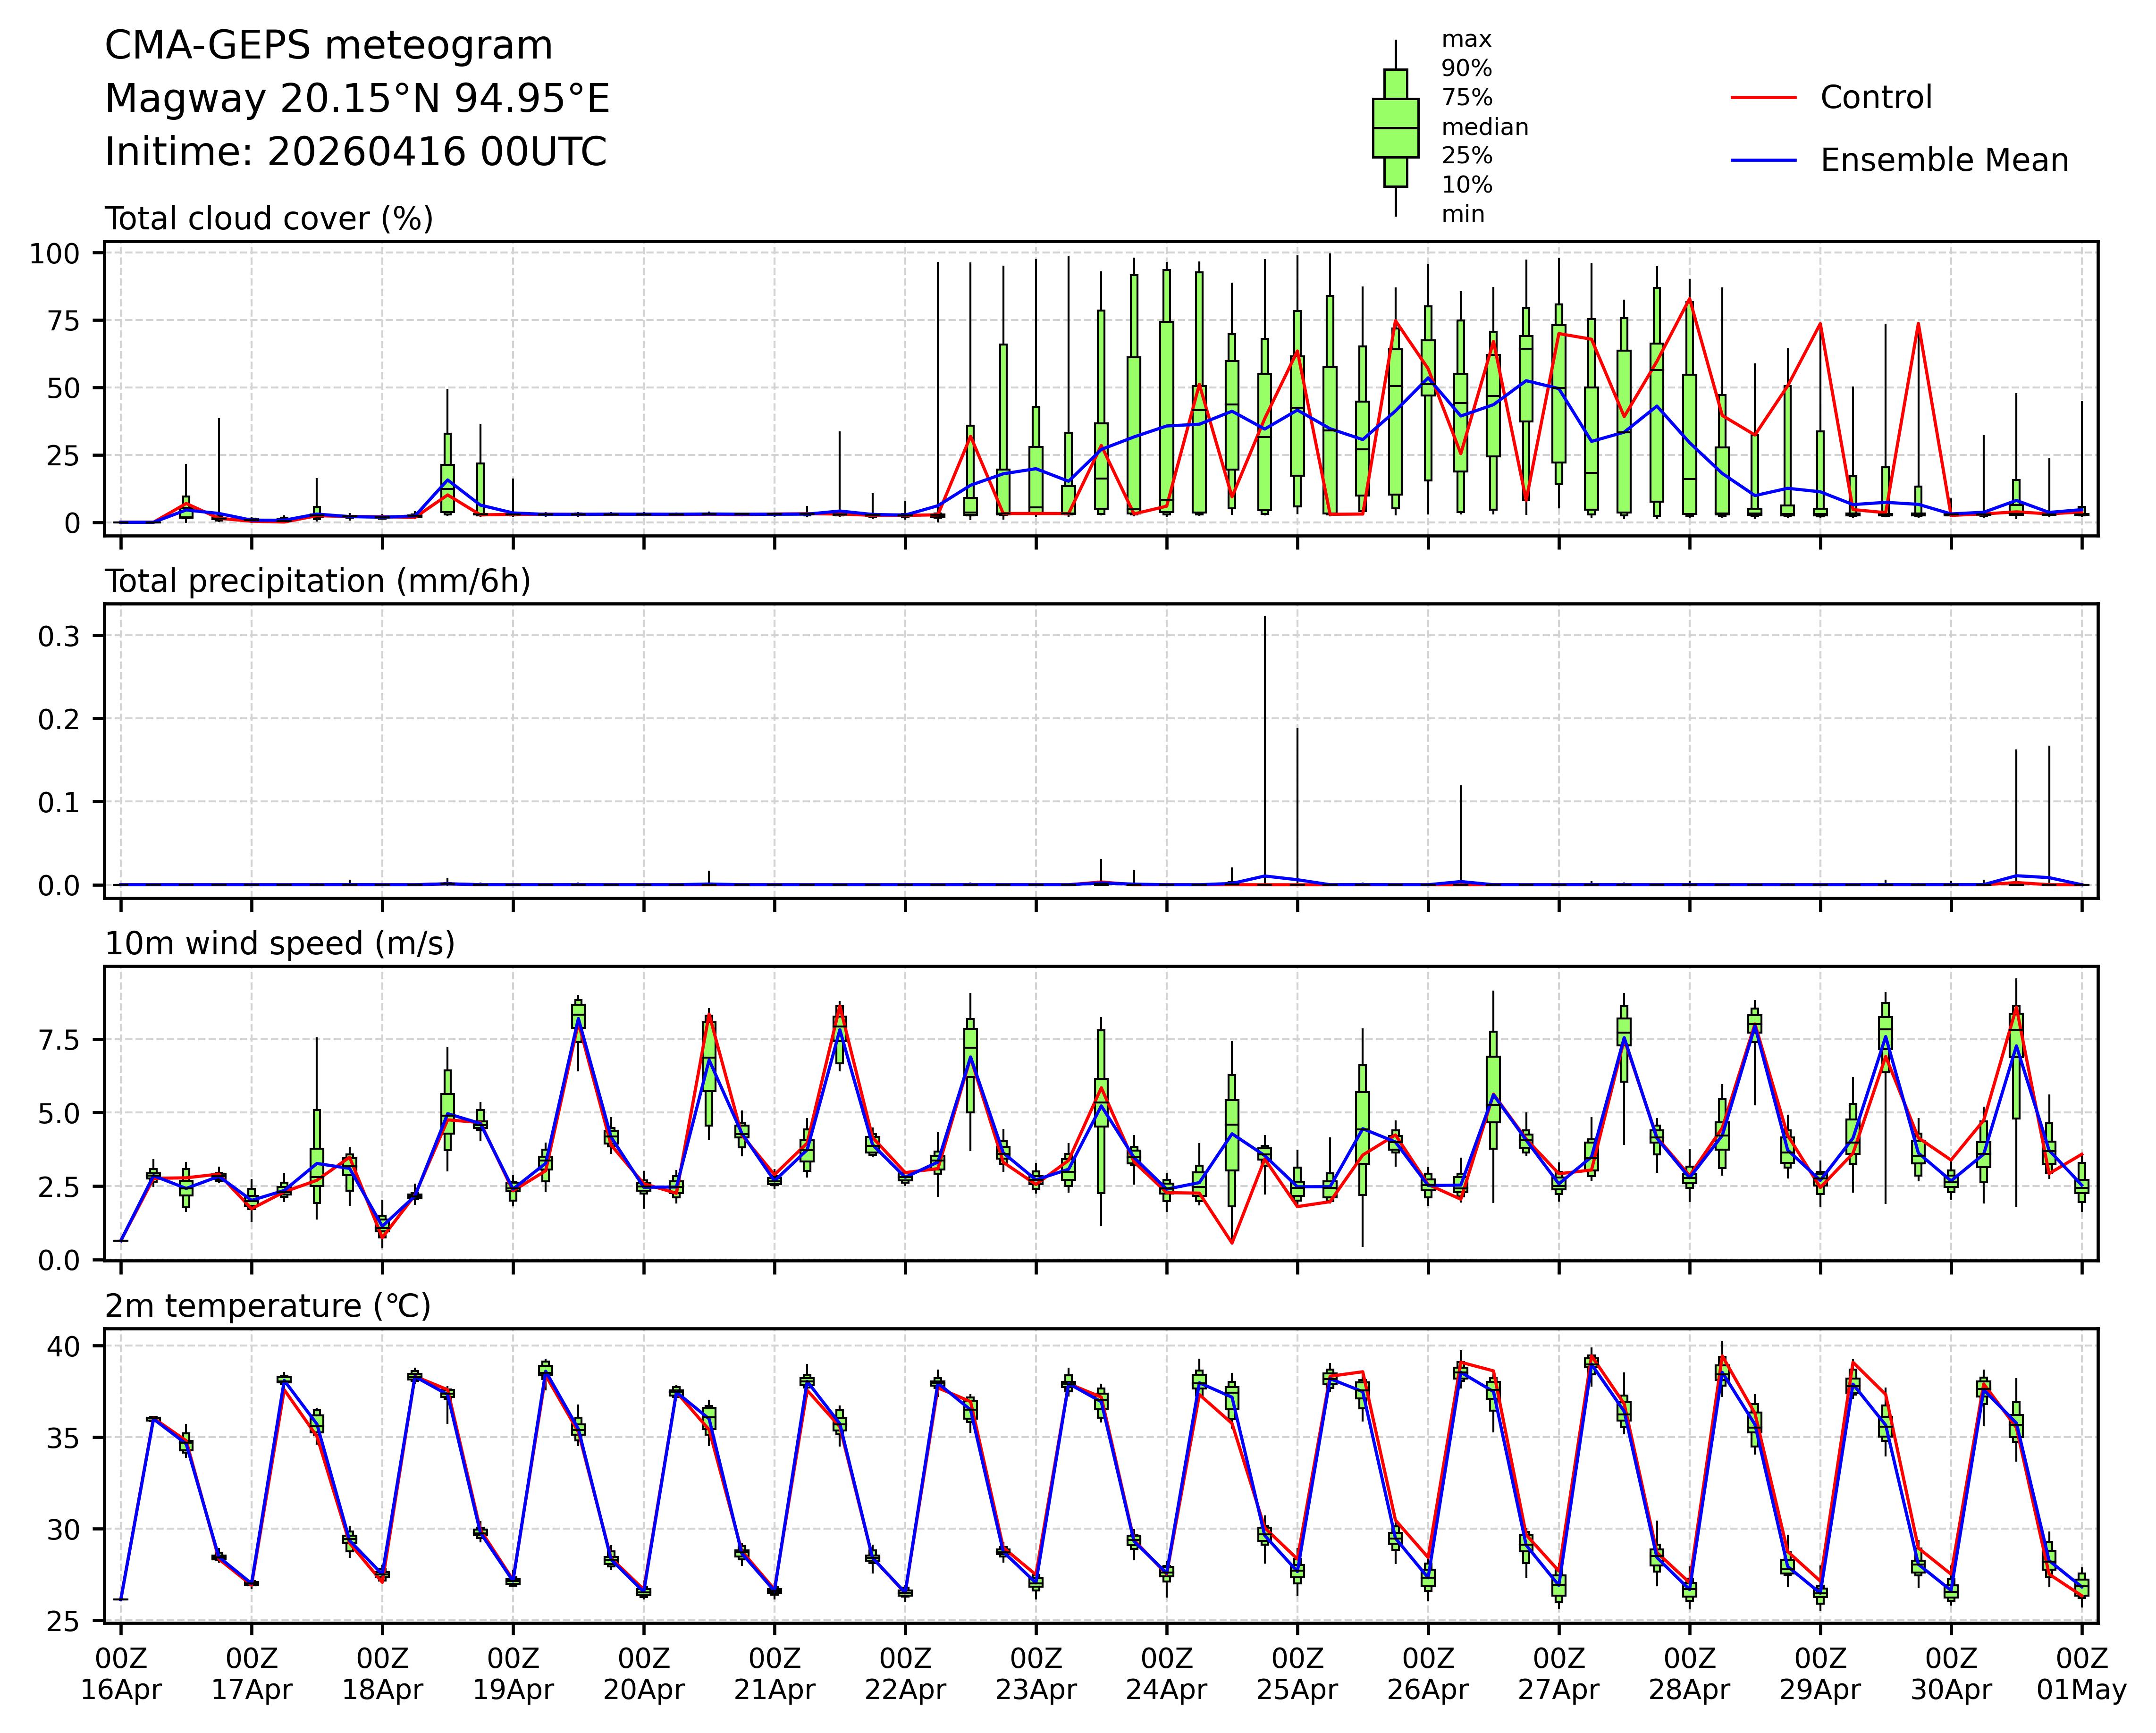Screen dimensions: 2156x1733
Task: Click the 00Z 16Apr x-axis tick label
Action: [x=120, y=1673]
